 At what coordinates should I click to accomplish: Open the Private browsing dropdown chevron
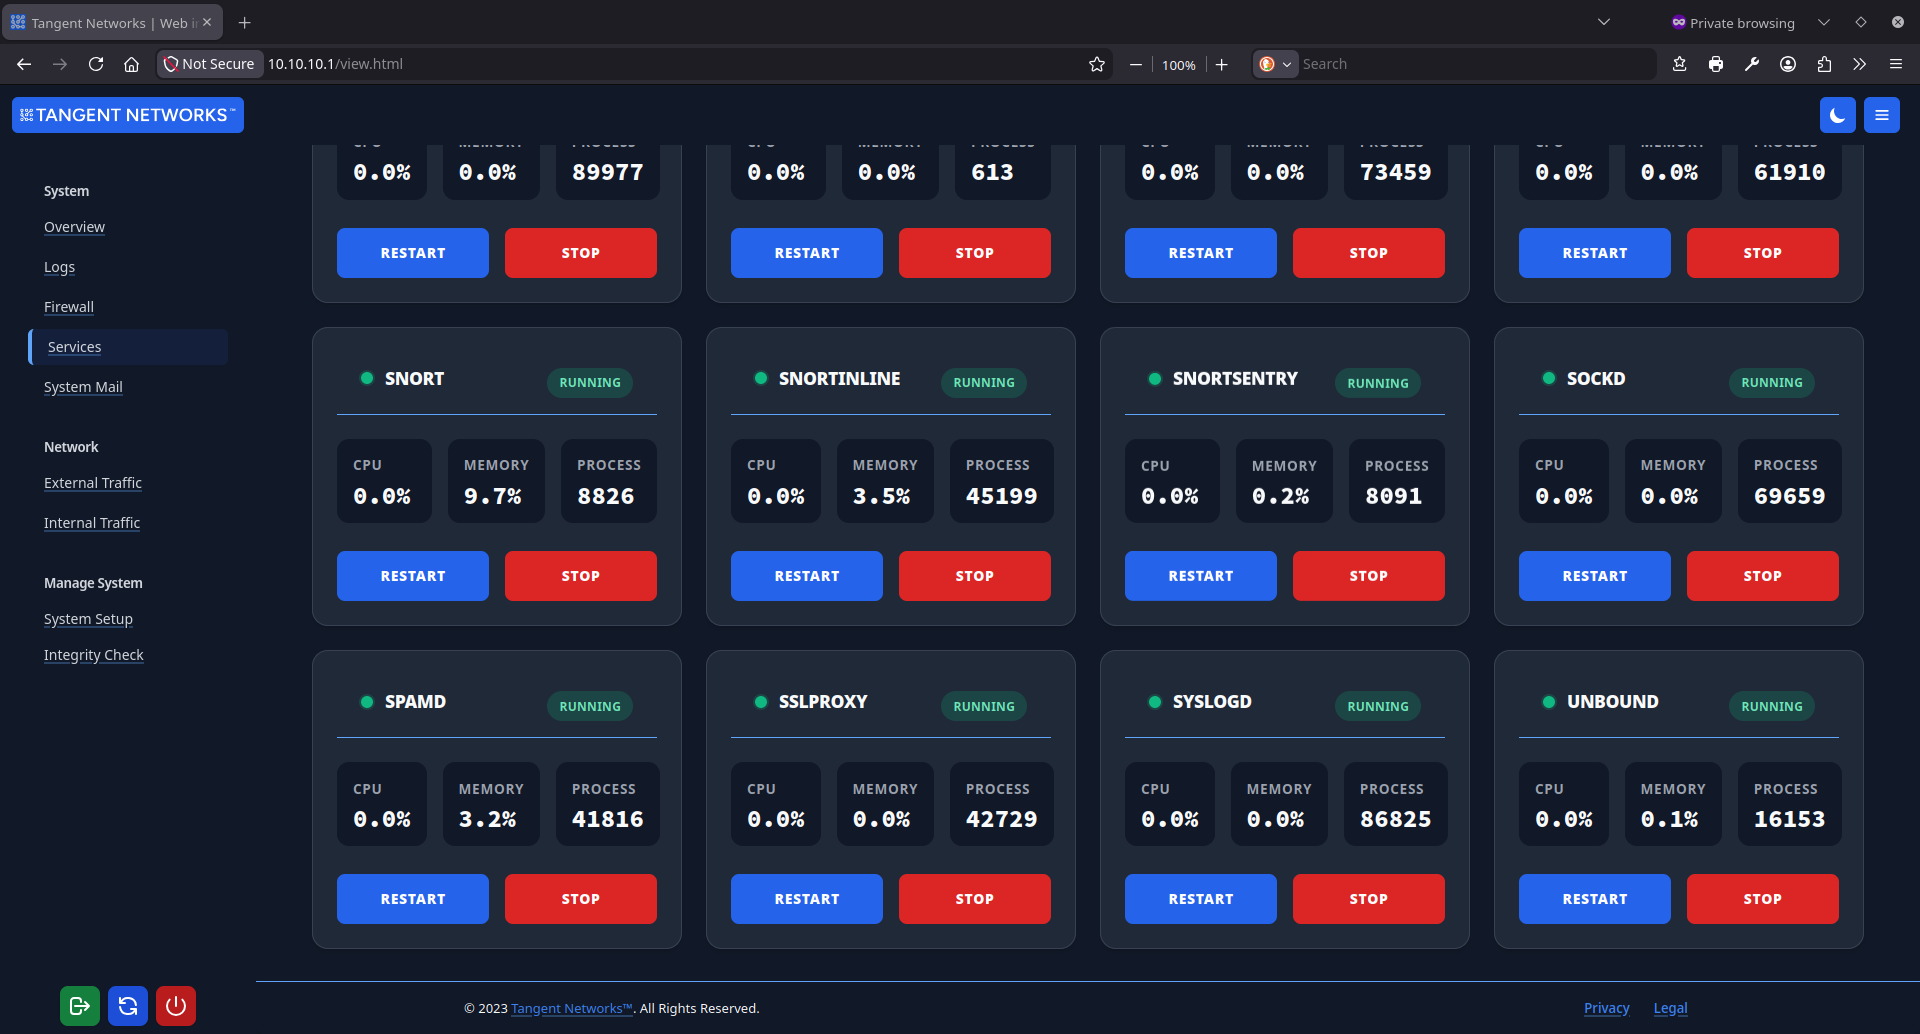[1823, 22]
